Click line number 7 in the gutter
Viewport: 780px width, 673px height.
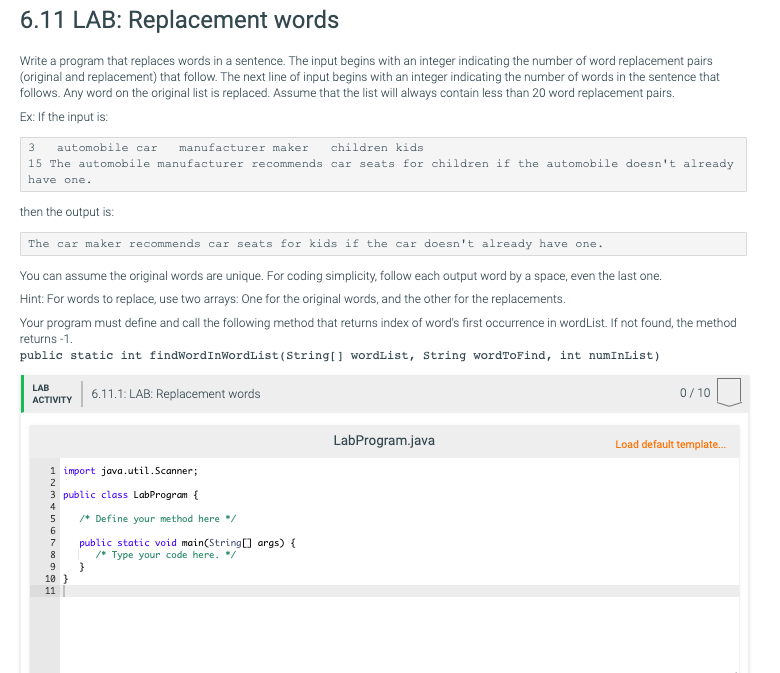tap(53, 543)
